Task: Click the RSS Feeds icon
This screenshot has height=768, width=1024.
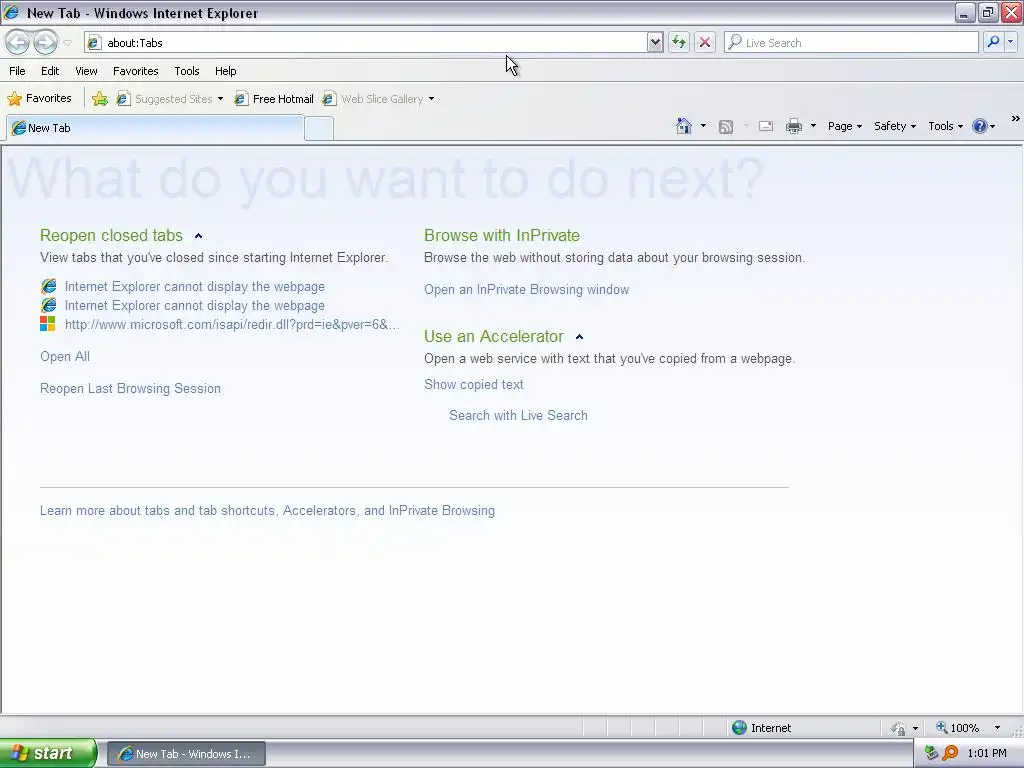Action: tap(726, 127)
